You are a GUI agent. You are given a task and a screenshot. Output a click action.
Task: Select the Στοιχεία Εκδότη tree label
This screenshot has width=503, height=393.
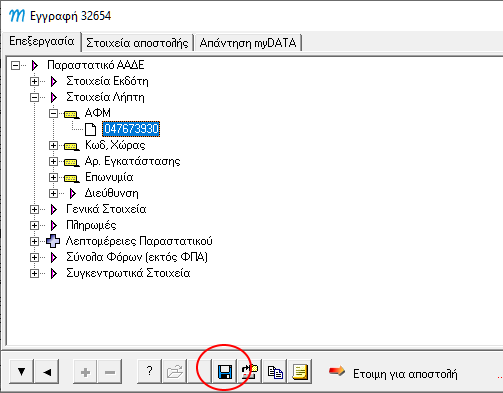[x=107, y=81]
